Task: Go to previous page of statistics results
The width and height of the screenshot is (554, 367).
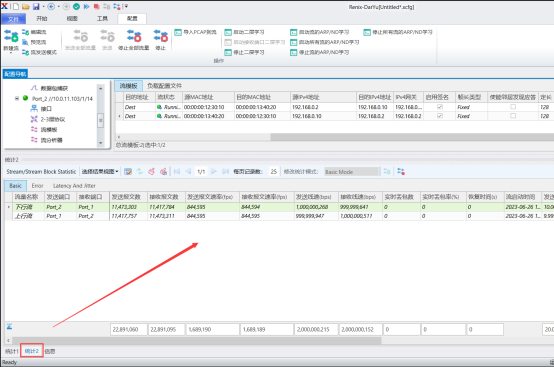Action: point(189,172)
